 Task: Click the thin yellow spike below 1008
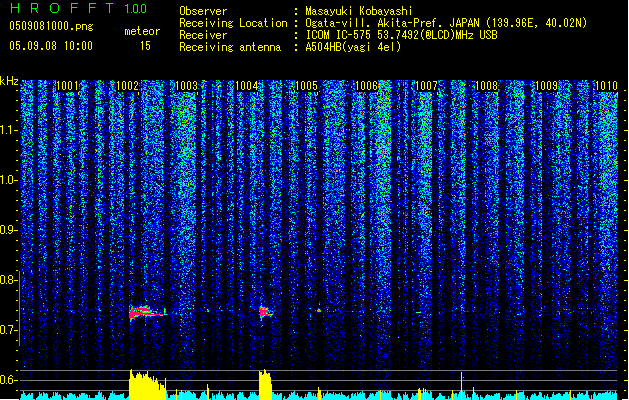click(461, 386)
